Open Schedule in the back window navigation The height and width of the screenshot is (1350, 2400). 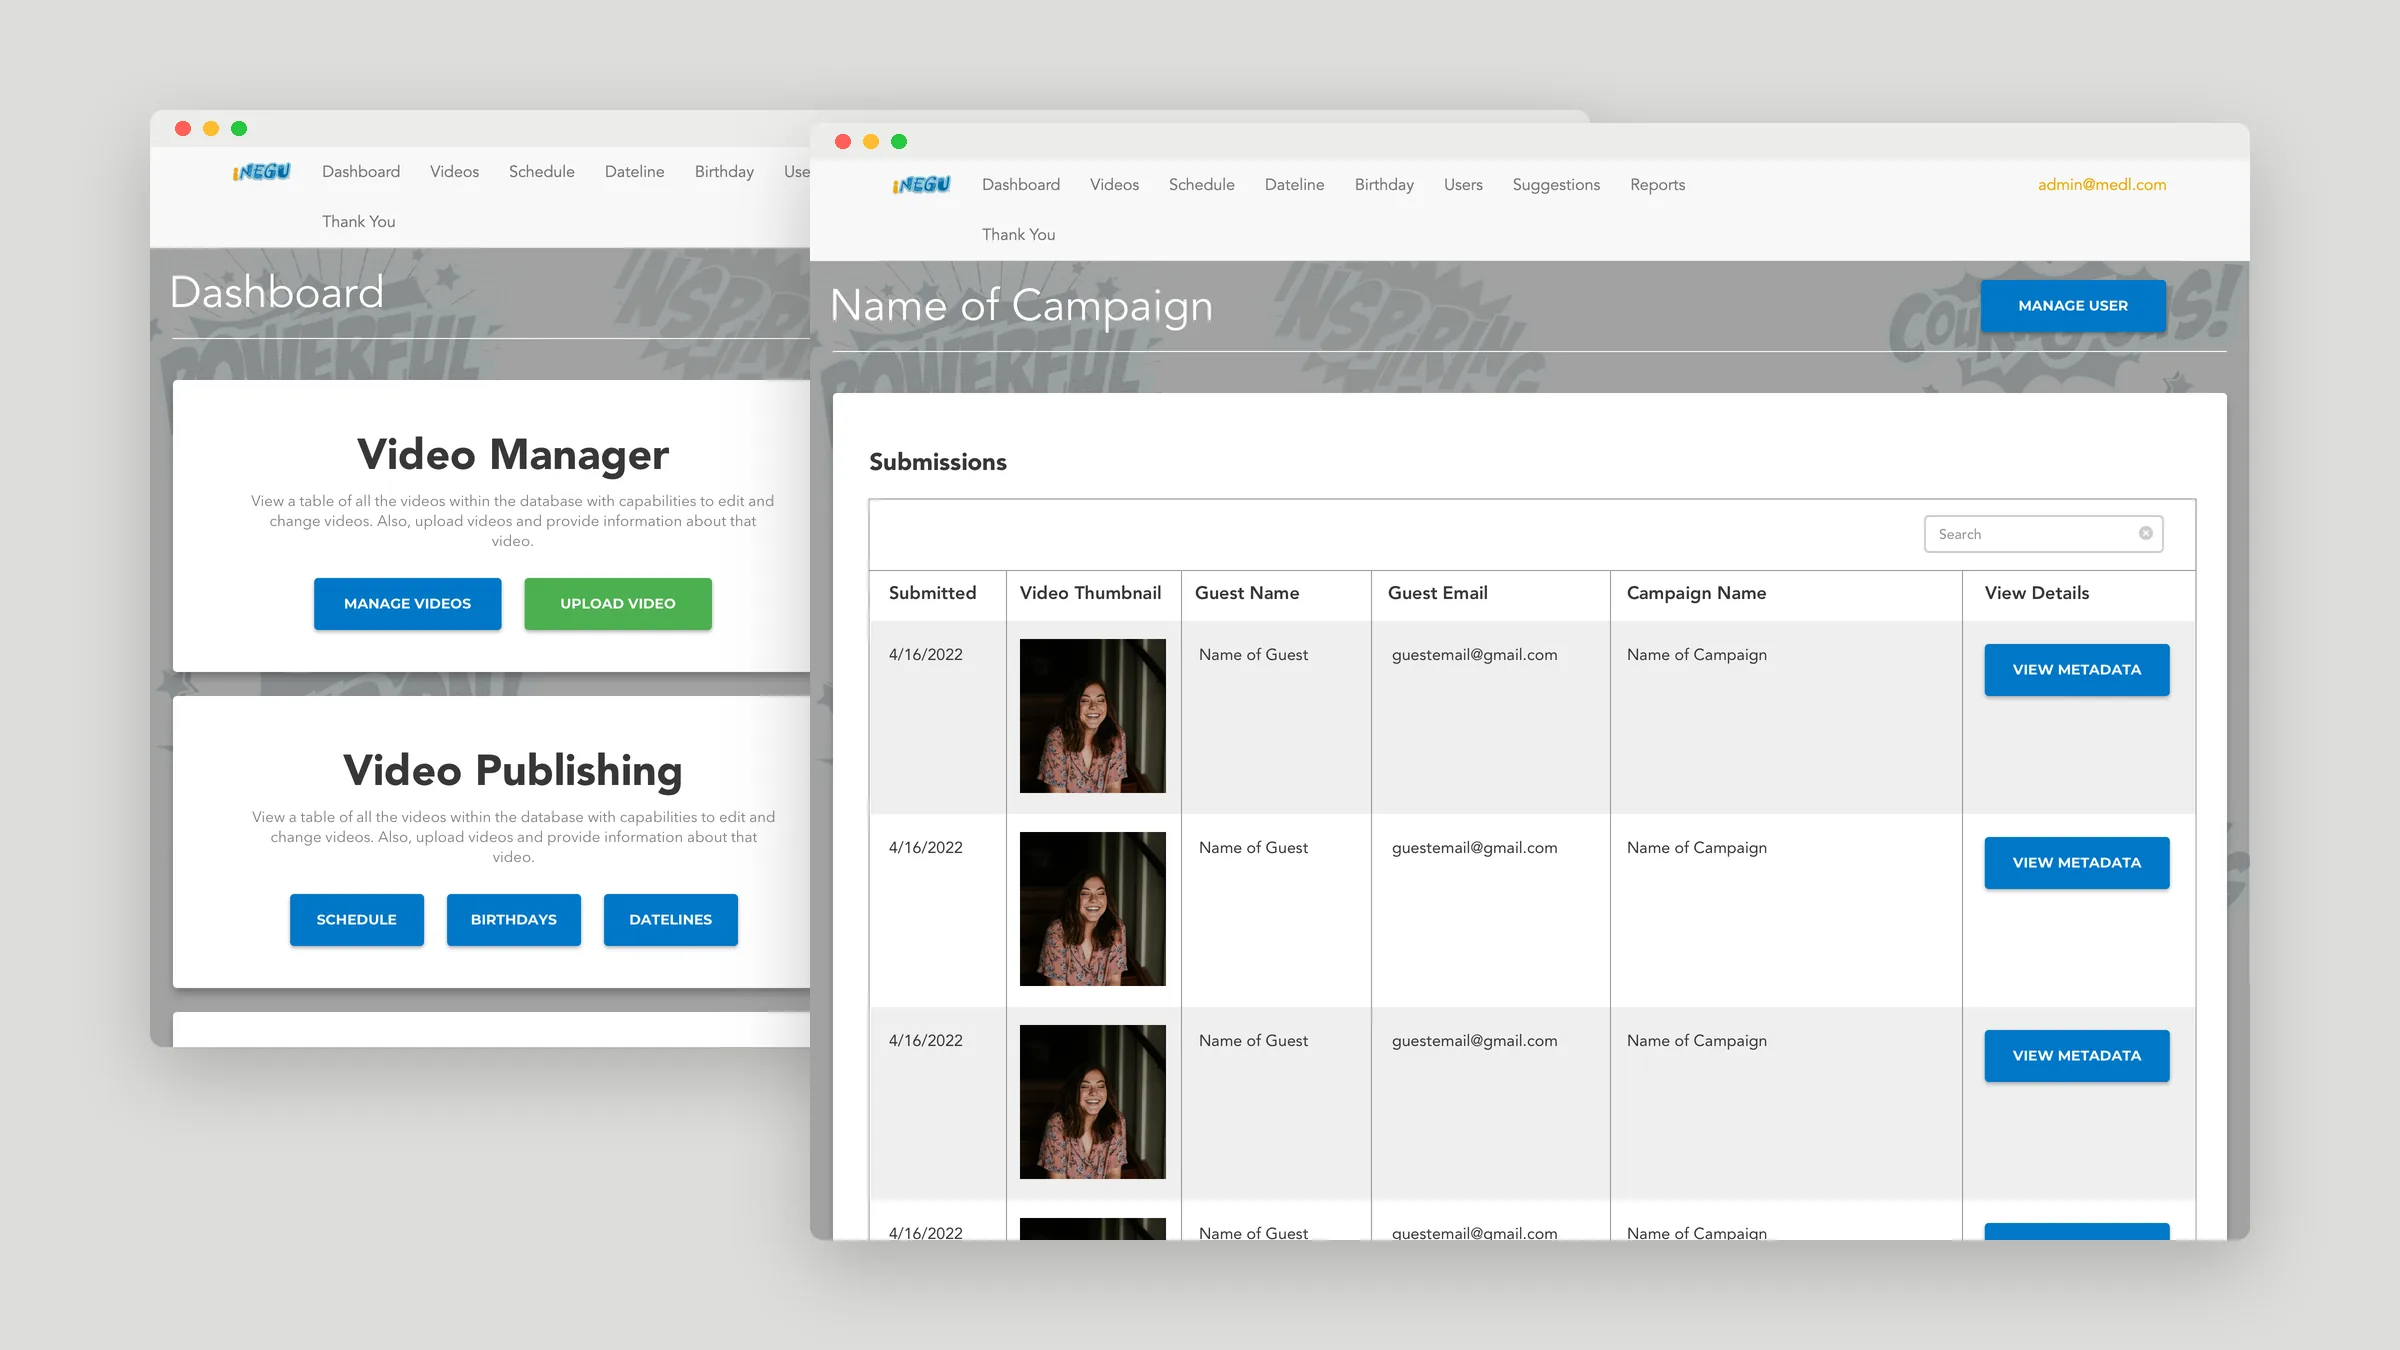pos(541,172)
